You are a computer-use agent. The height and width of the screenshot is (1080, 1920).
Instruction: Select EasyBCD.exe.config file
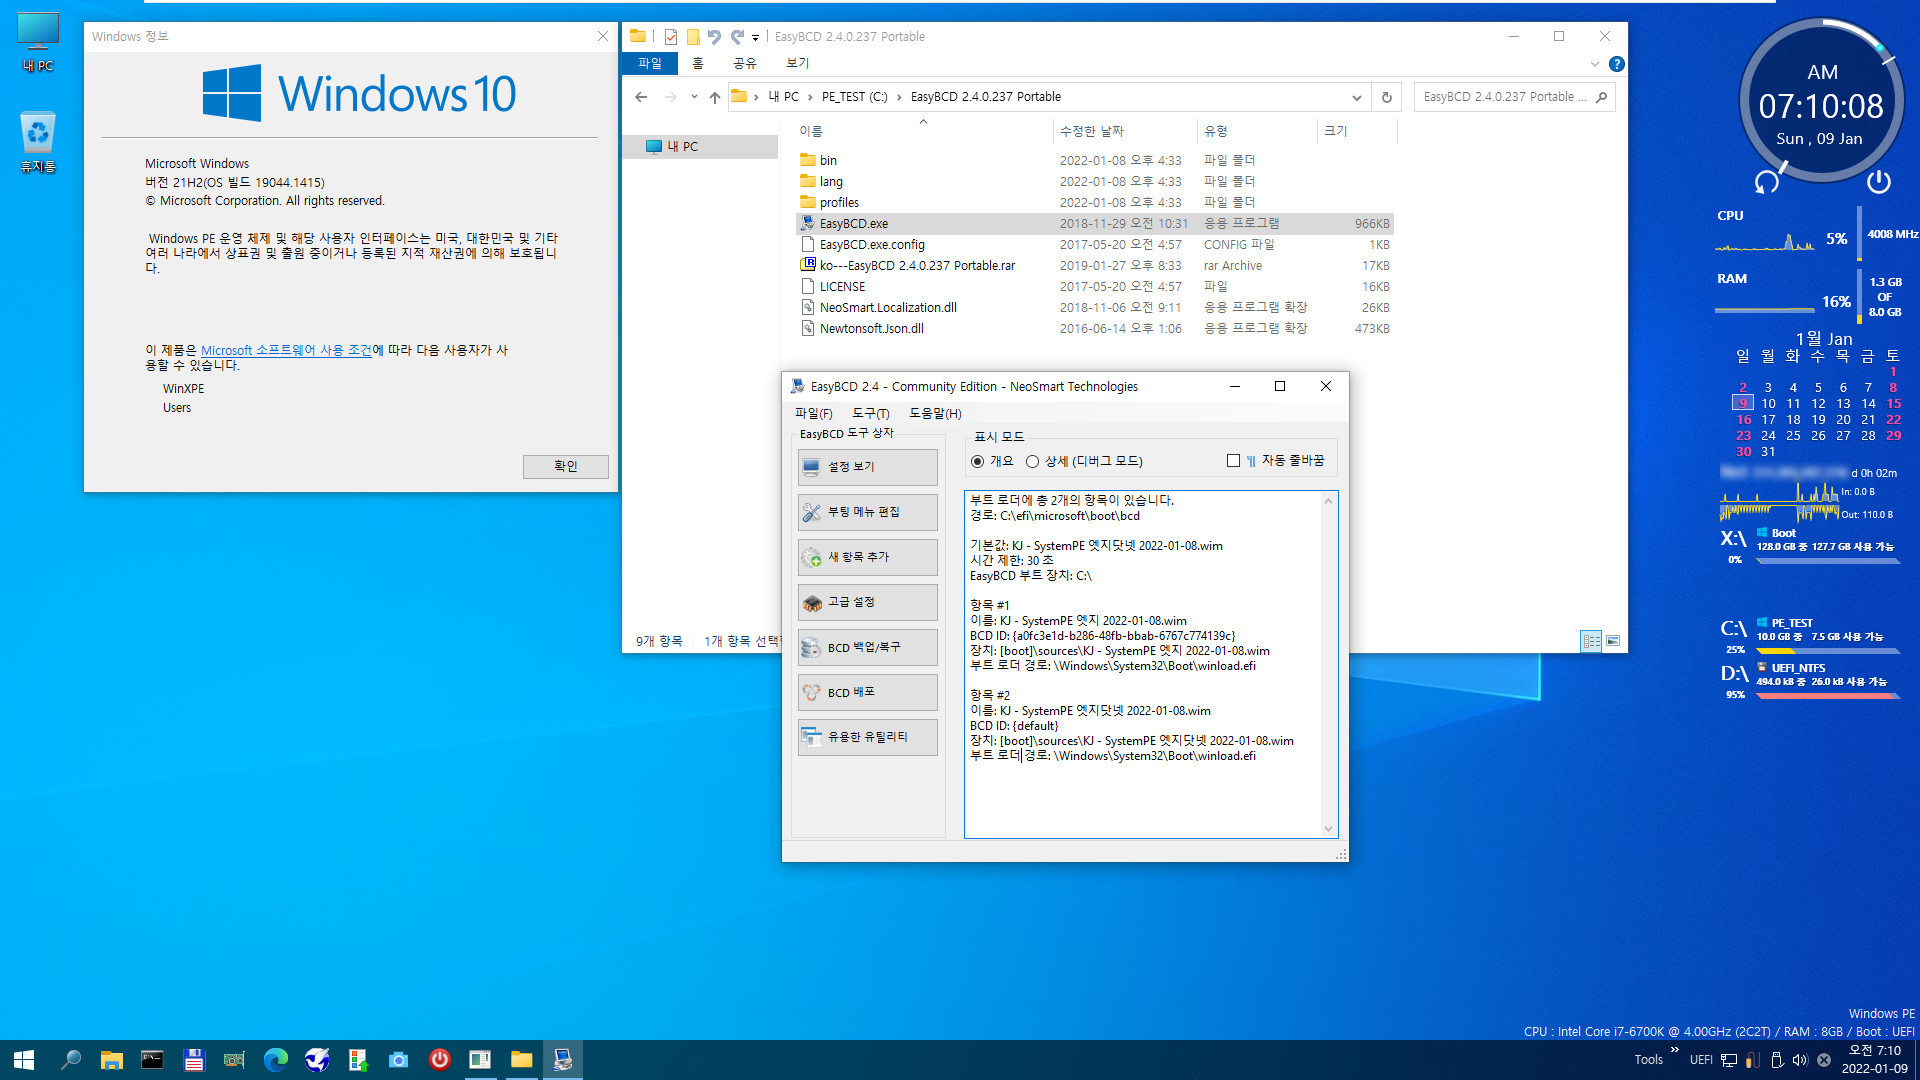1095,244
